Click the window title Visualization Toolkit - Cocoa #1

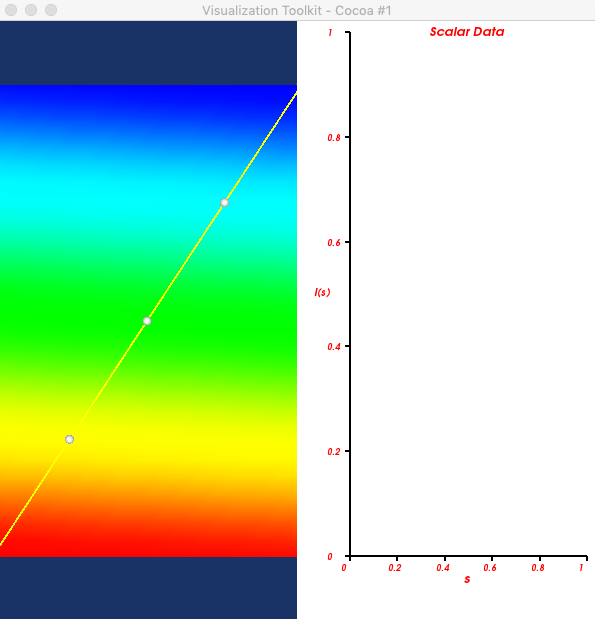point(297,10)
